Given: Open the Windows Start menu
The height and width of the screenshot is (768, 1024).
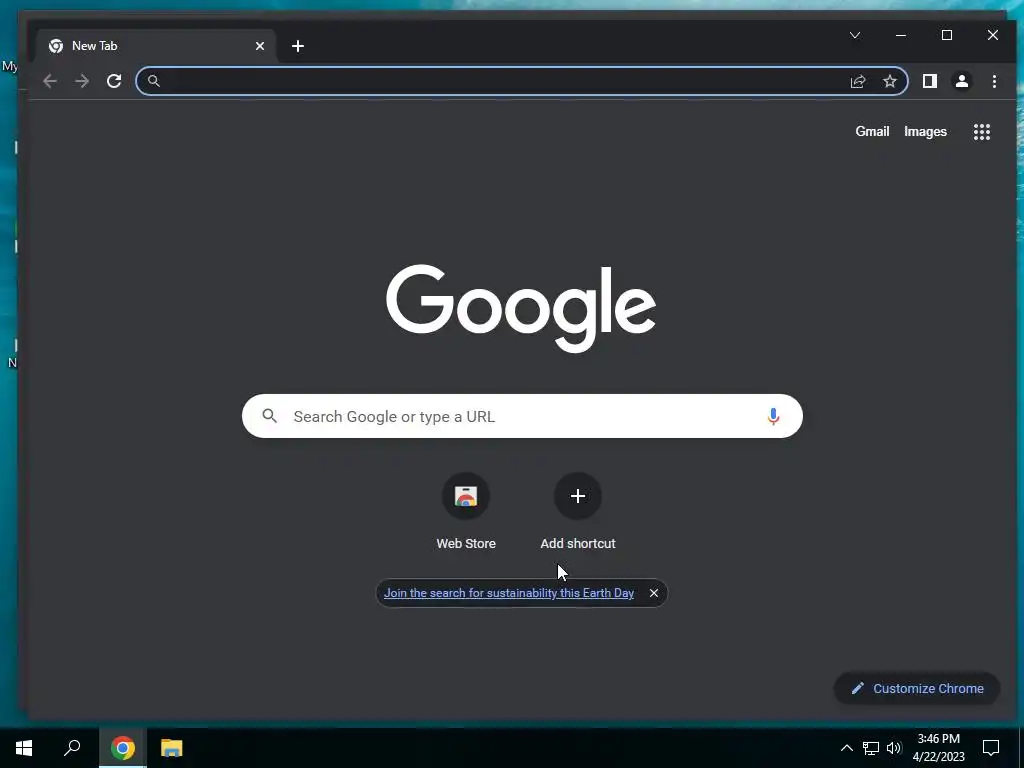Looking at the screenshot, I should coord(24,748).
